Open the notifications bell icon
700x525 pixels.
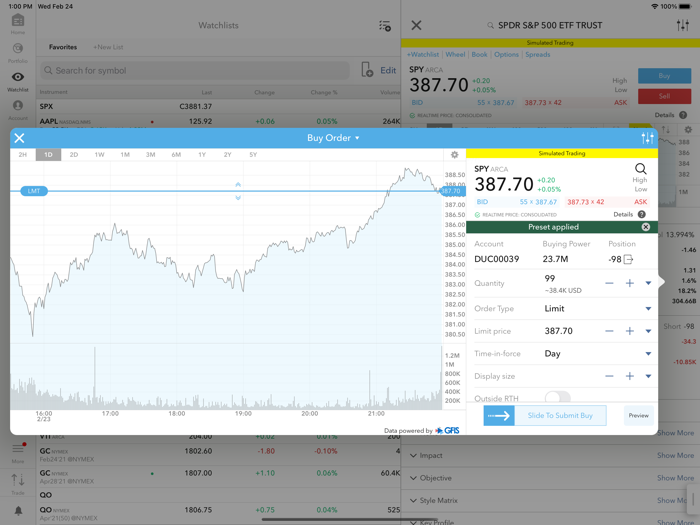click(18, 510)
